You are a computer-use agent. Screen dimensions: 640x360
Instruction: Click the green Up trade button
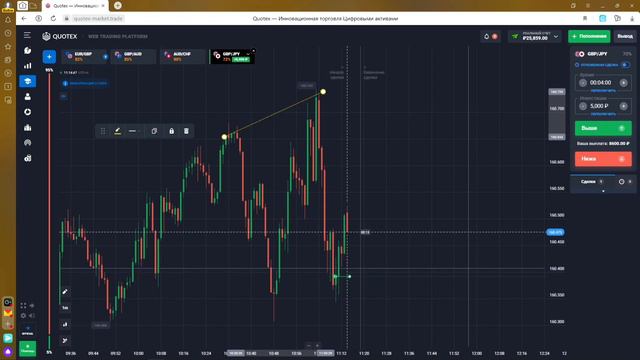(603, 128)
